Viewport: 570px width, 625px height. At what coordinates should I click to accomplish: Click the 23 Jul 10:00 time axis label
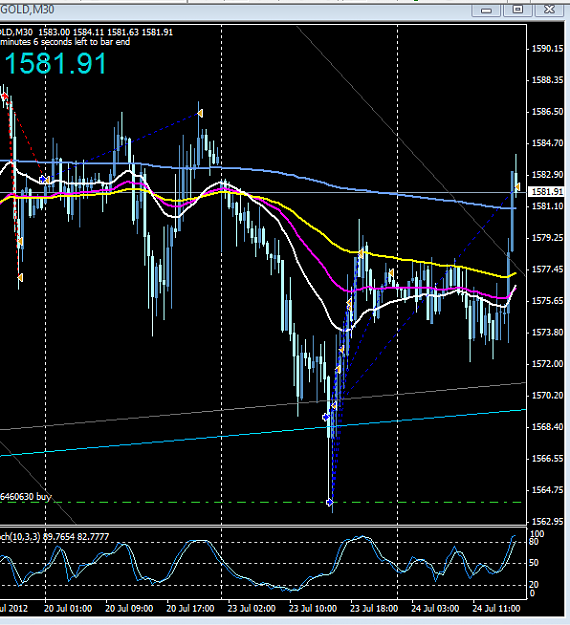(313, 609)
